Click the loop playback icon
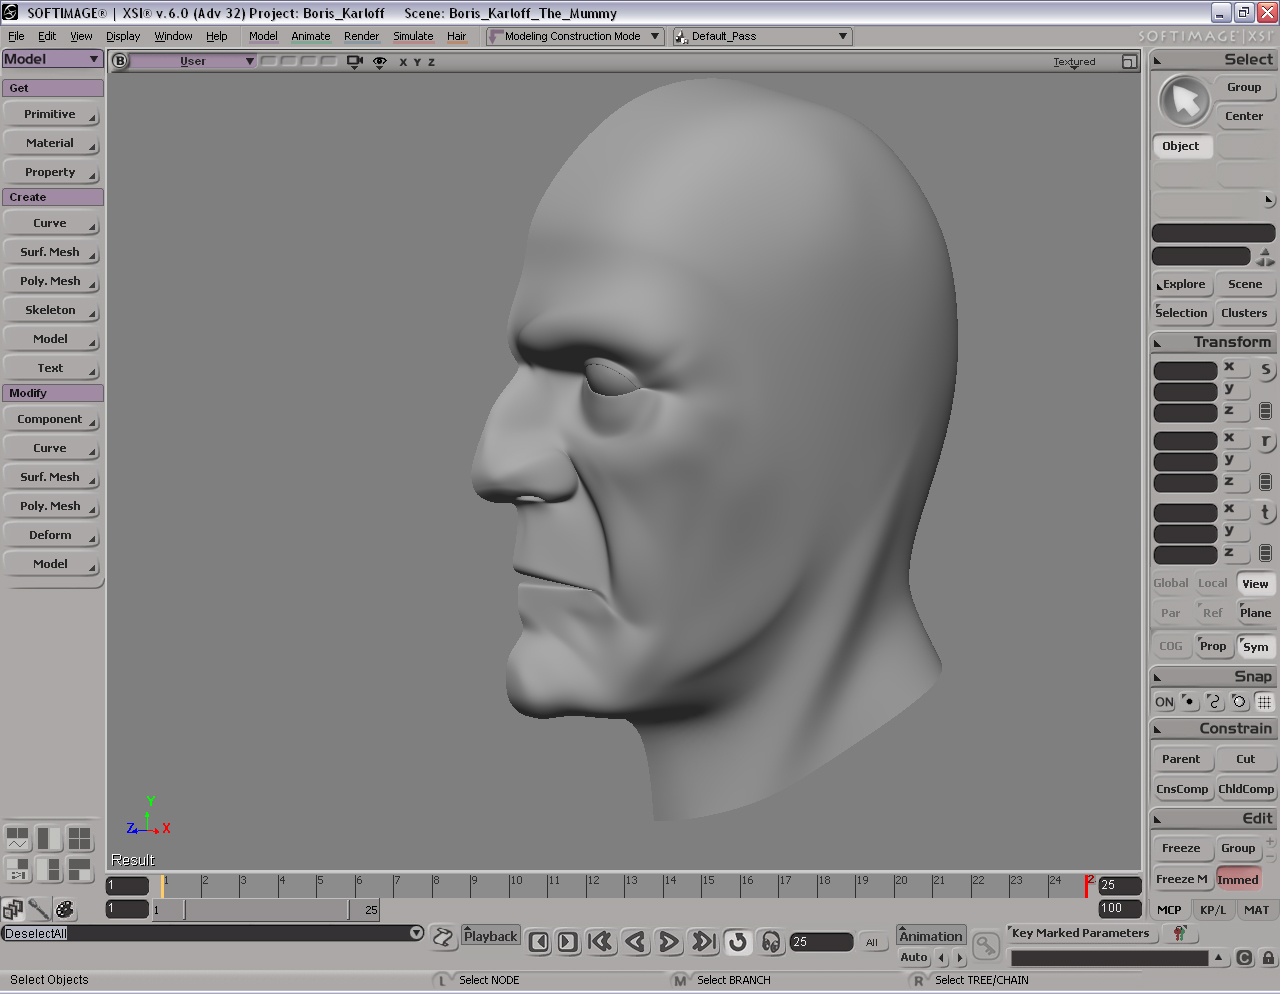The image size is (1280, 994). [x=737, y=942]
